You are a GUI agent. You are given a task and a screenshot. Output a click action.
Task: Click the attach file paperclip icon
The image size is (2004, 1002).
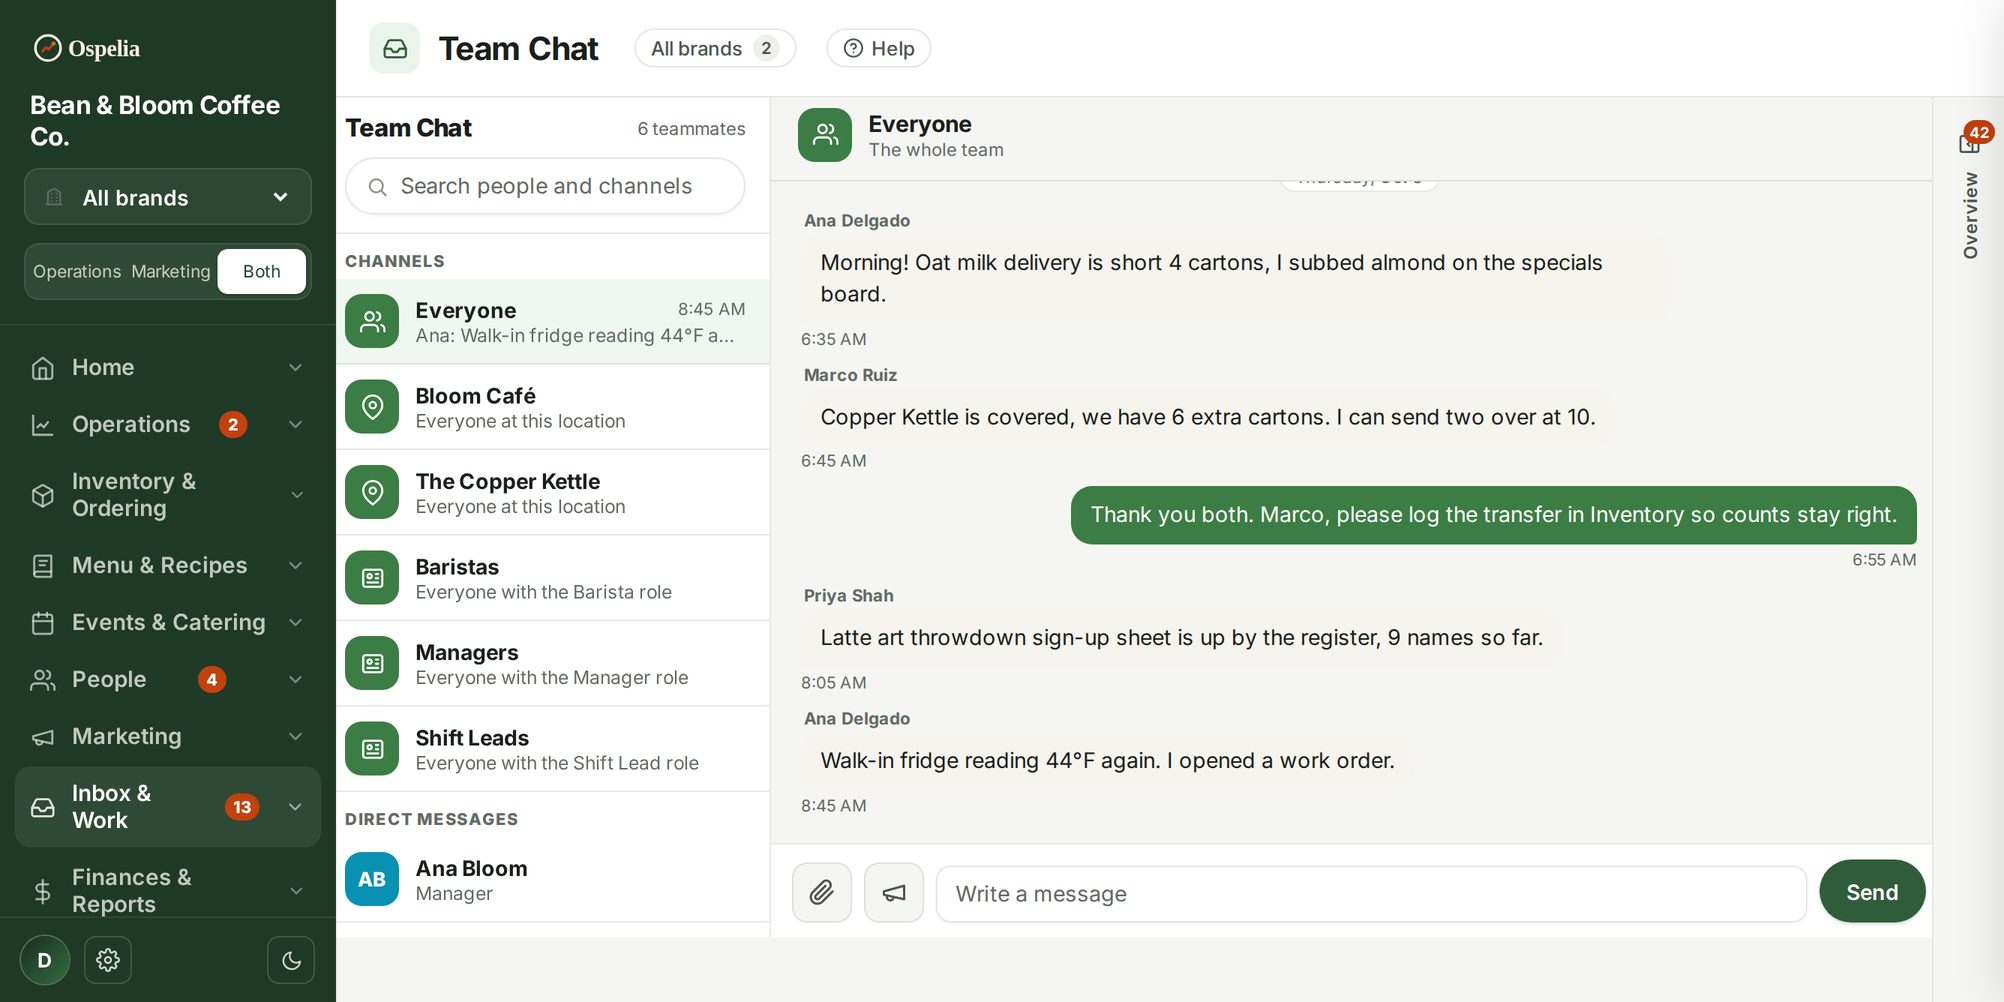click(x=822, y=893)
